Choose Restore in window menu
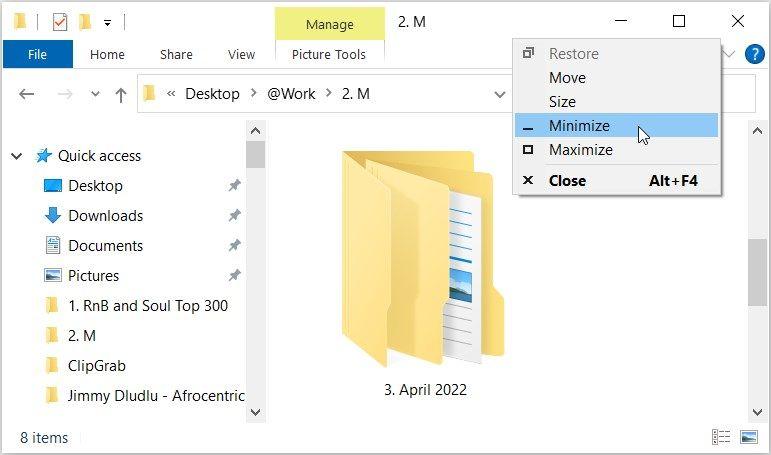The height and width of the screenshot is (455, 771). 617,54
